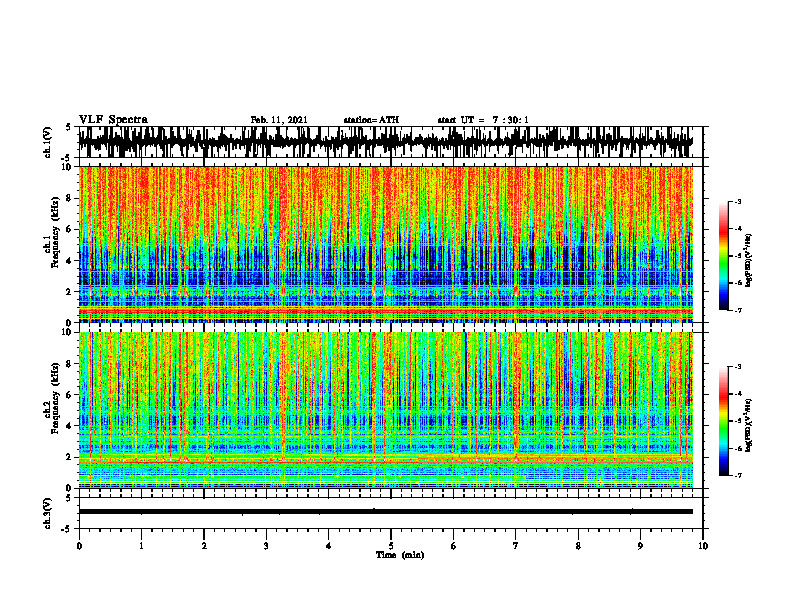Click the ch.1 spectrogram color scale bar
Viewport: 792px width, 612px height.
click(x=723, y=256)
